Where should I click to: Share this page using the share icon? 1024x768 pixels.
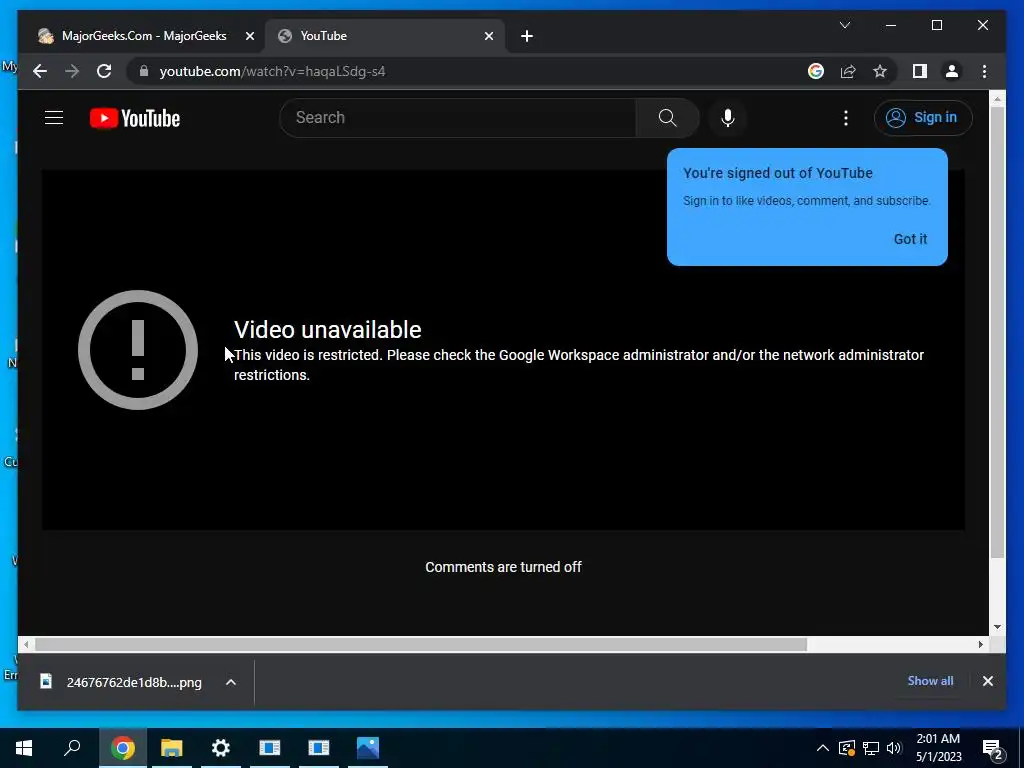click(x=848, y=71)
